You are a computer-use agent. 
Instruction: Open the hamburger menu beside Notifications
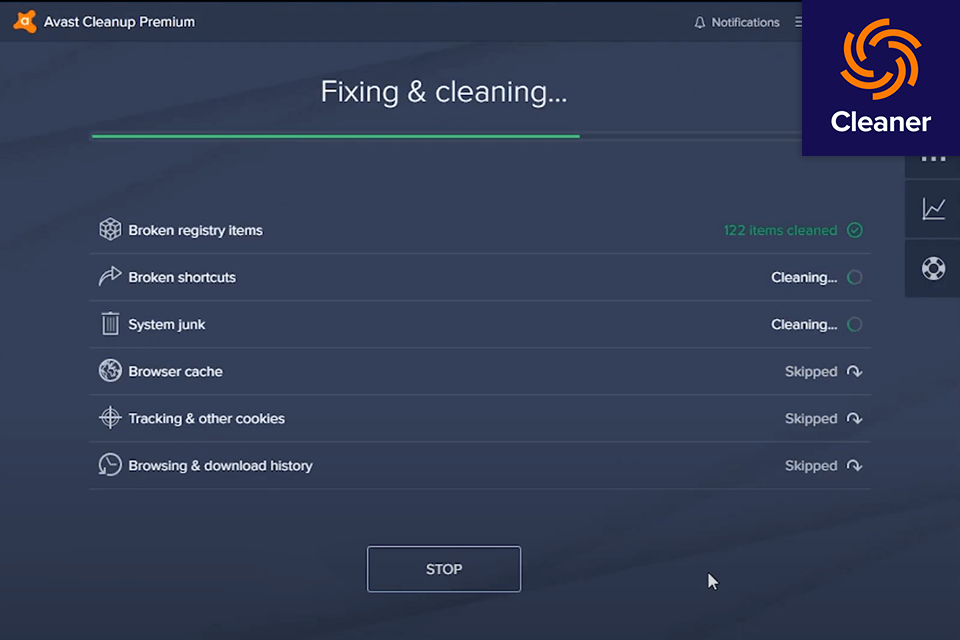[798, 22]
